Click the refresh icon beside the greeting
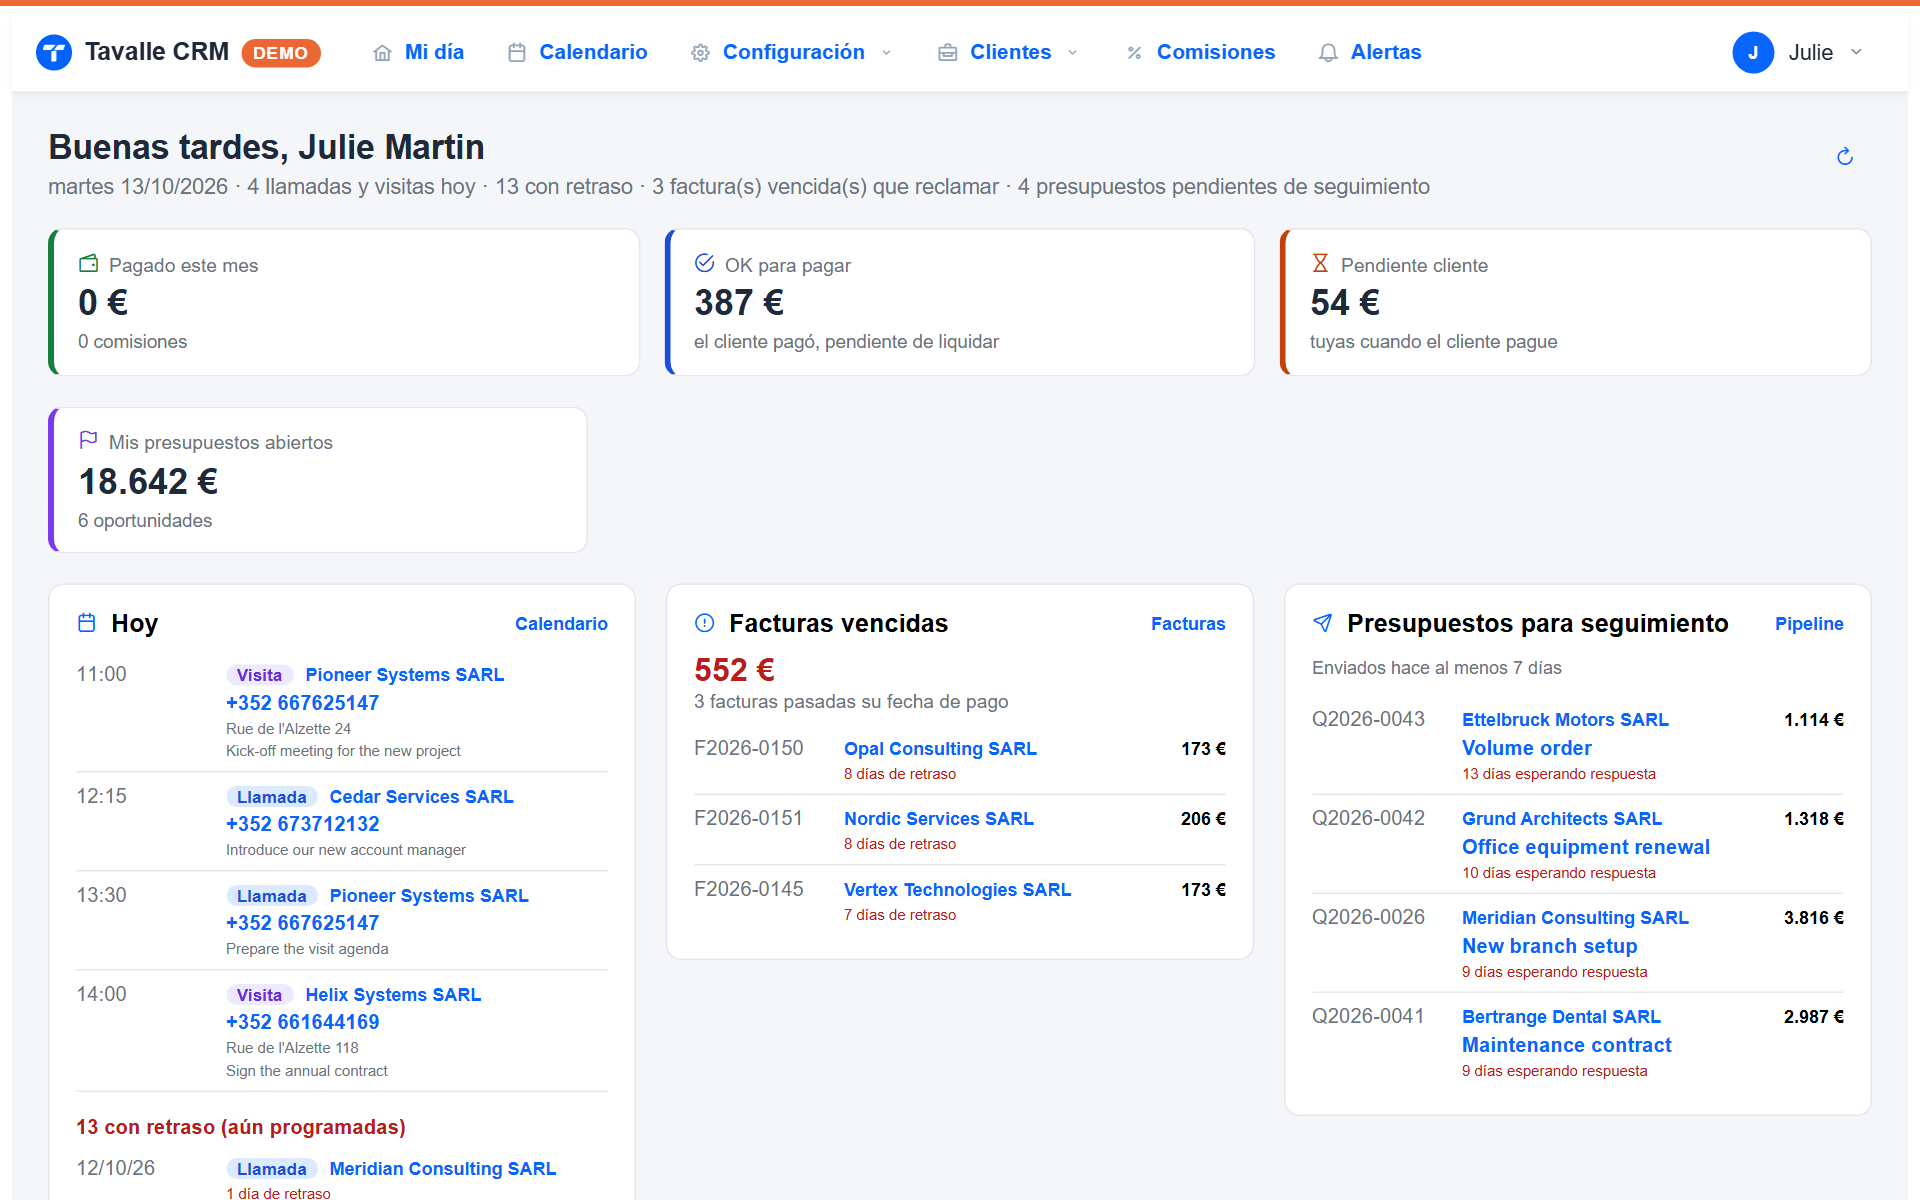 1845,156
